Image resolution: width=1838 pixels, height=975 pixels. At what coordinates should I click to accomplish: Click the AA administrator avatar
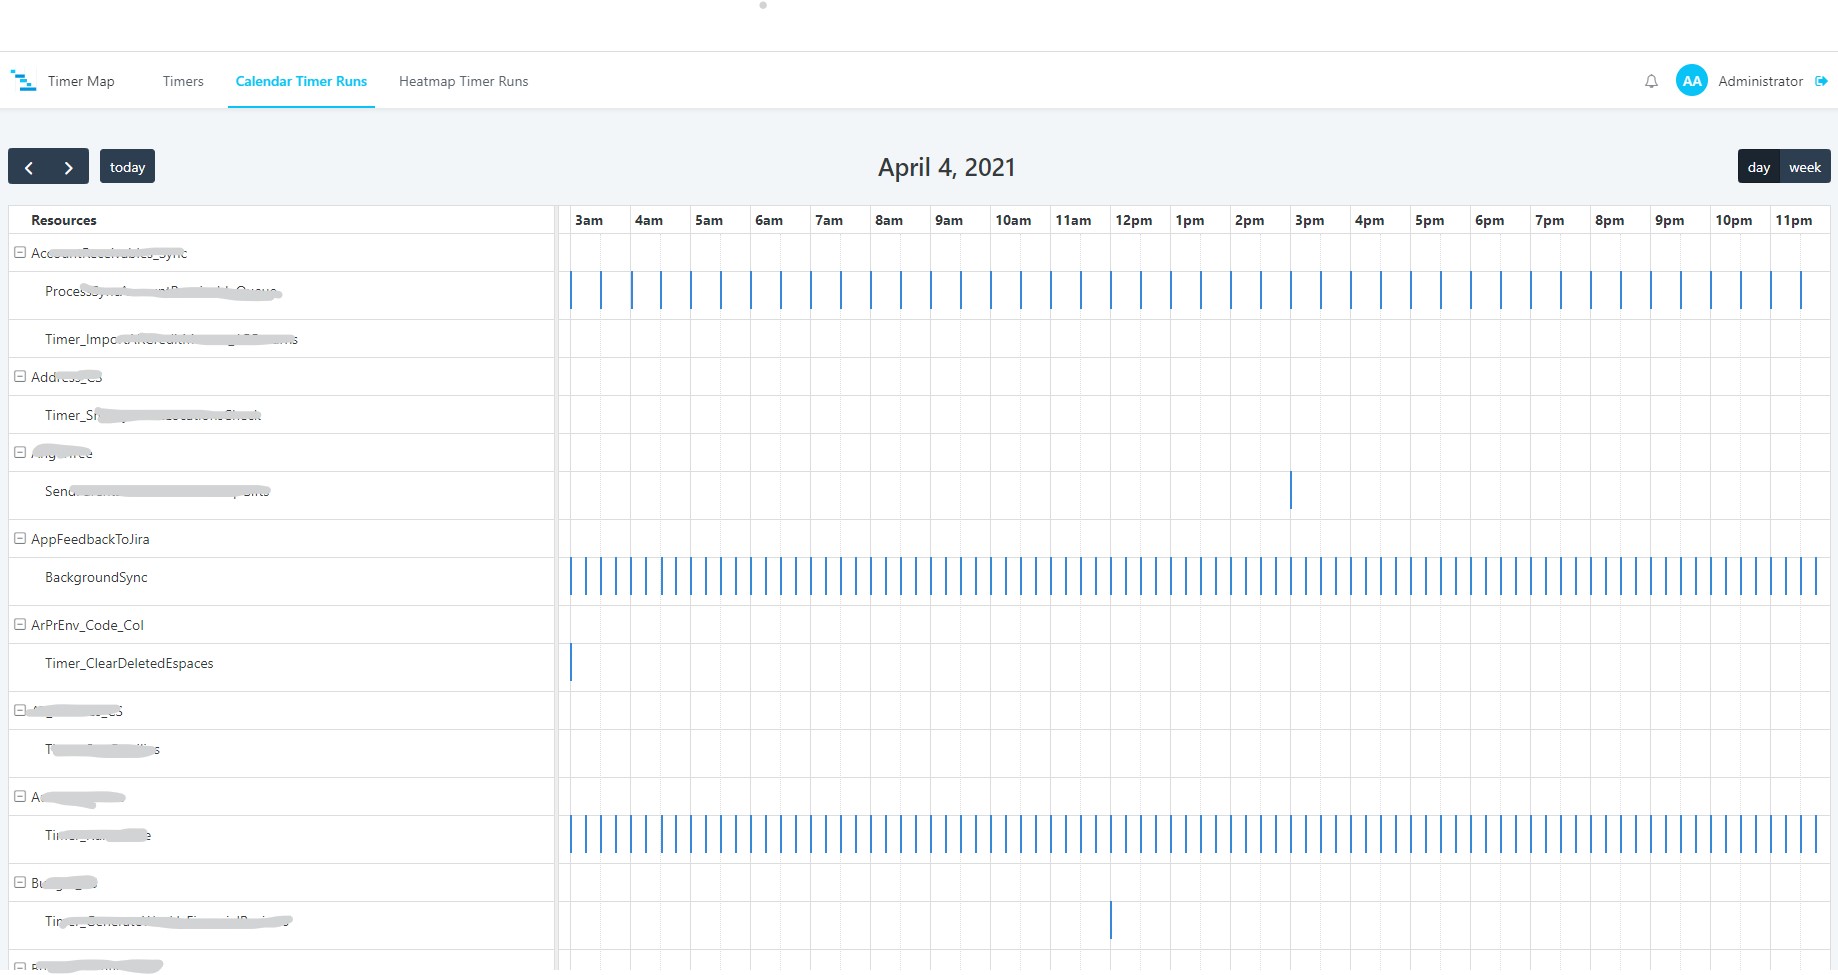pyautogui.click(x=1690, y=80)
